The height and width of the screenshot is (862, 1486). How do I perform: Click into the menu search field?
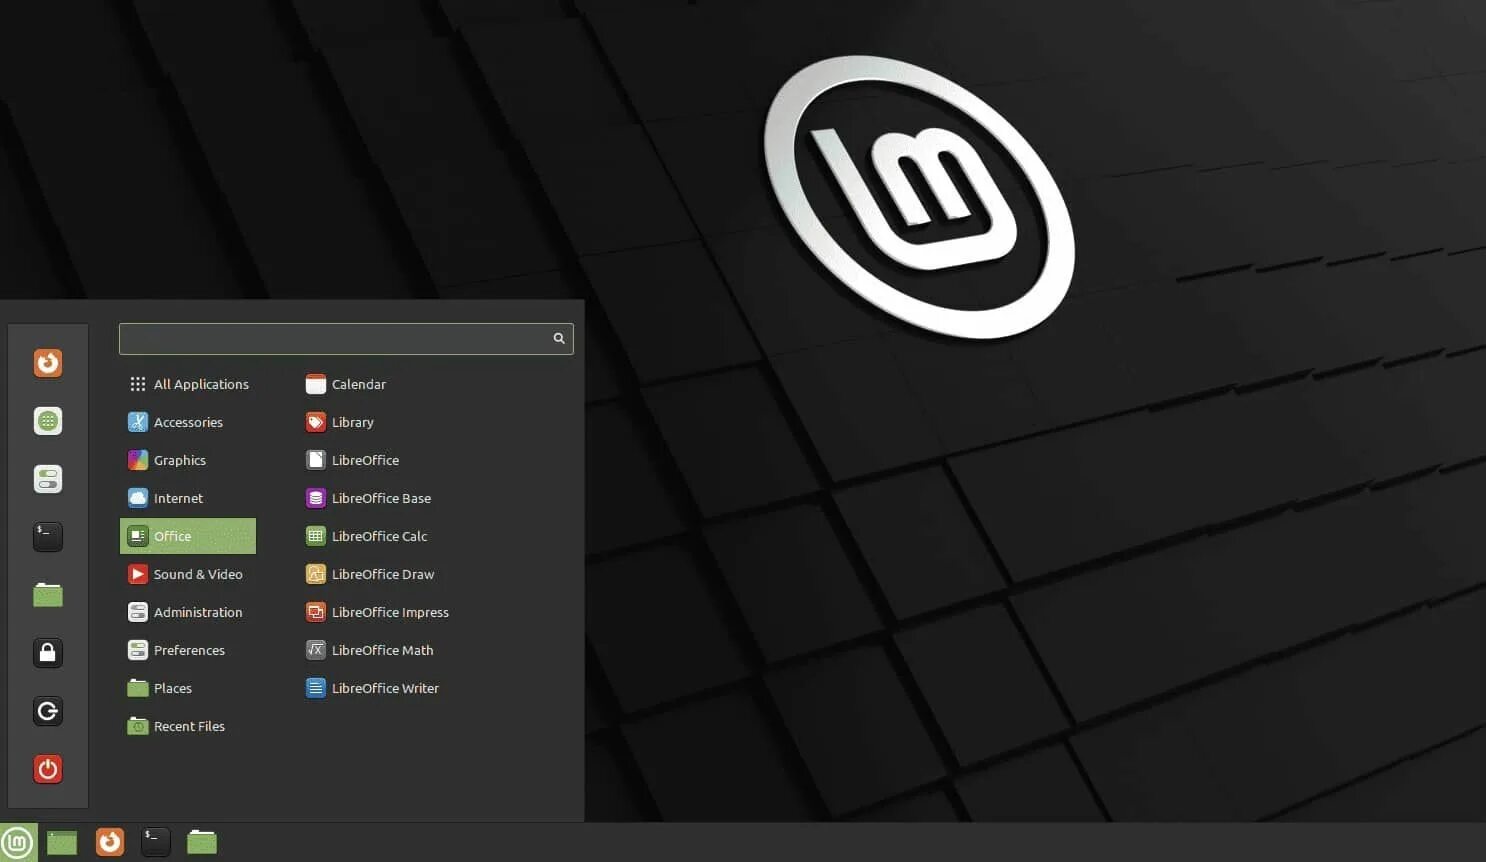346,339
